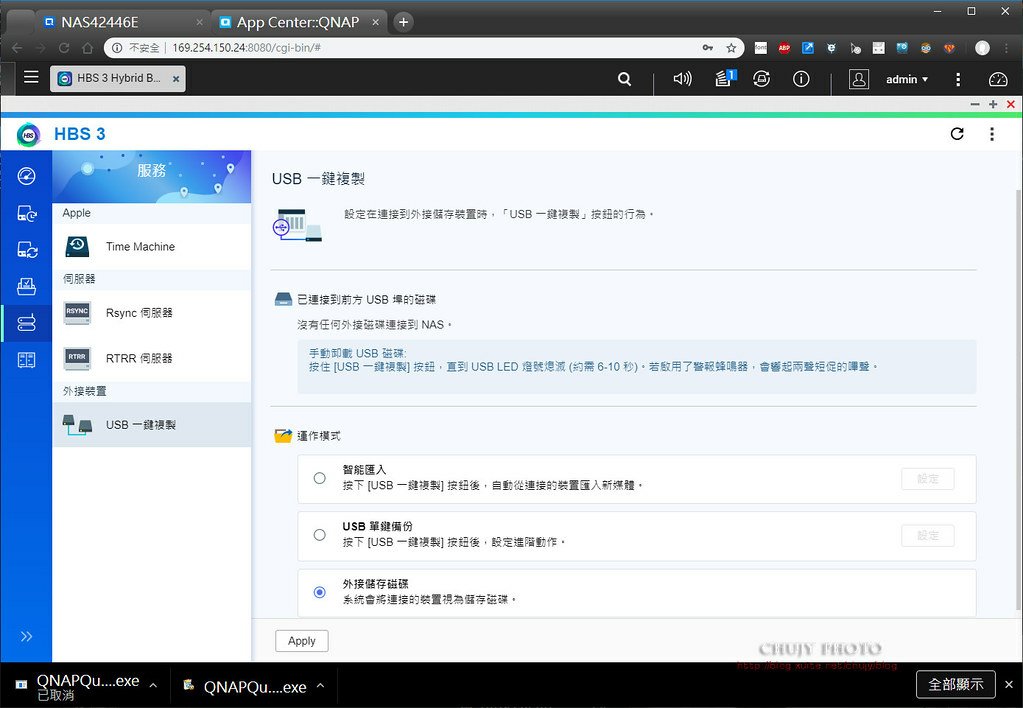Viewport: 1023px width, 708px height.
Task: Expand options for second QNAPQu.exe download
Action: (320, 686)
